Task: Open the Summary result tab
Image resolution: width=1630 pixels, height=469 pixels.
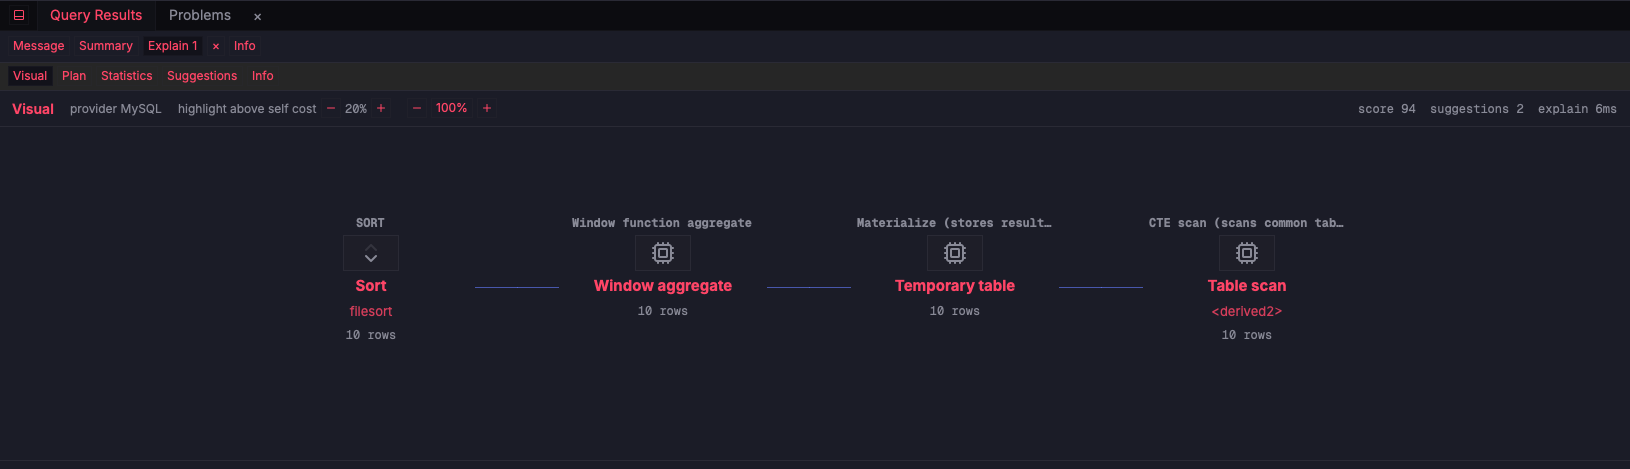Action: [x=106, y=46]
